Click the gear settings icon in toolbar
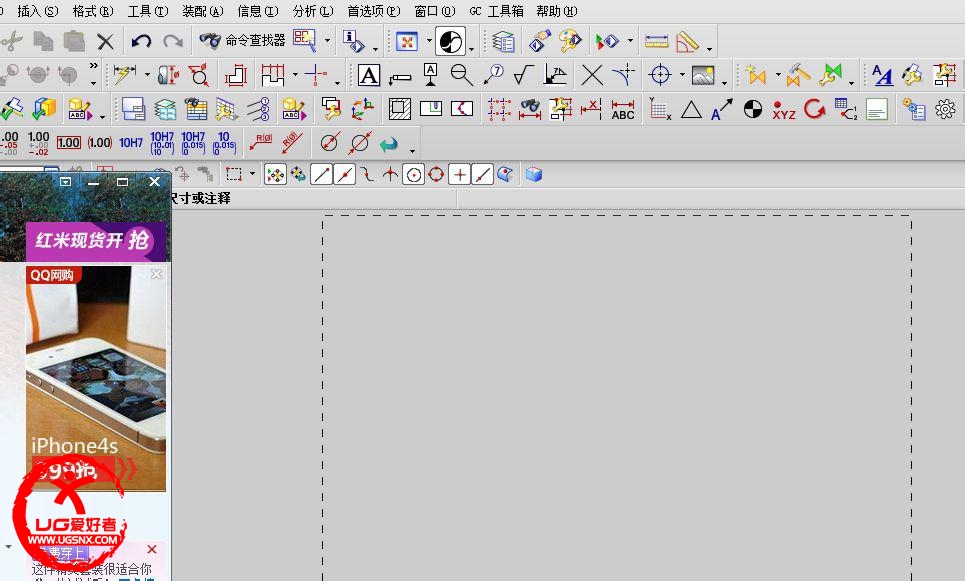This screenshot has height=581, width=965. click(945, 109)
